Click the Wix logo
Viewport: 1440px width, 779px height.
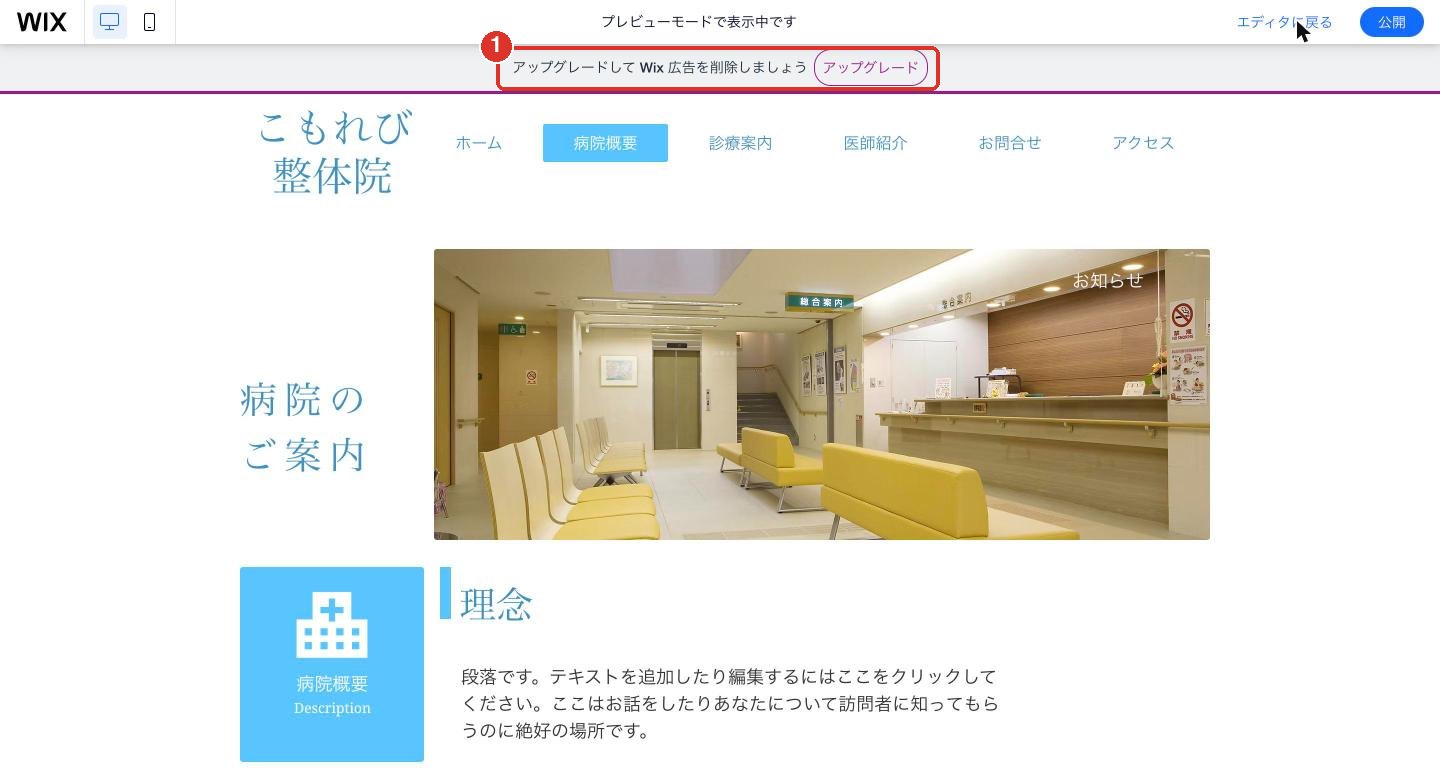pyautogui.click(x=42, y=22)
